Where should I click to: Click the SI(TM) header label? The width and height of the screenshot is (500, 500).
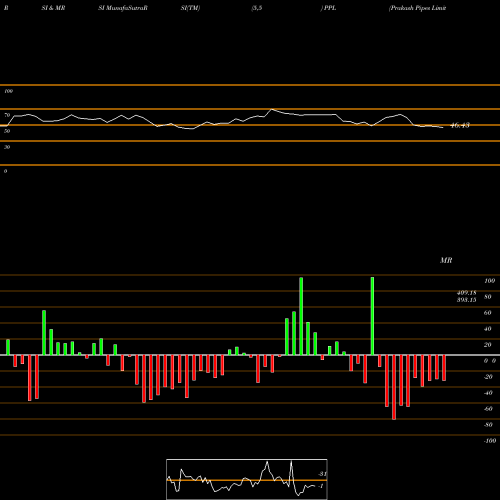(190, 8)
